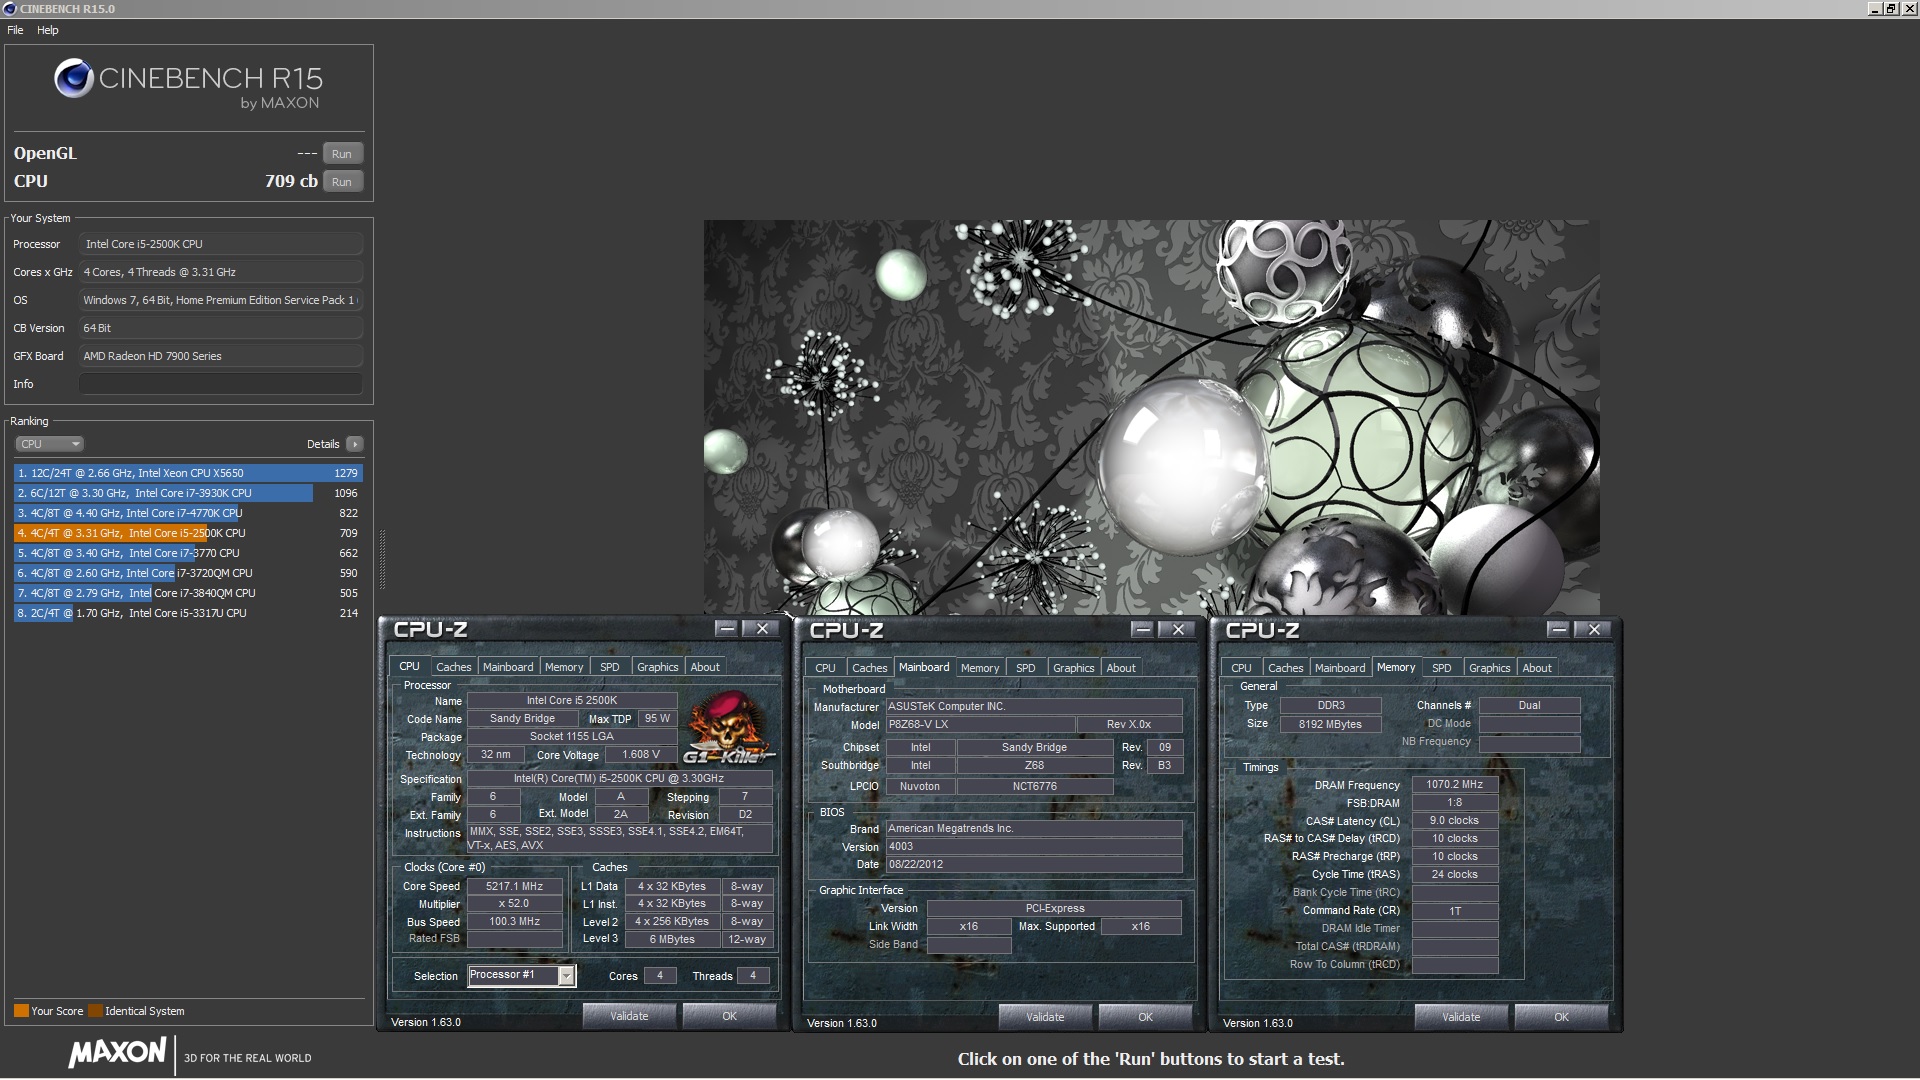This screenshot has height=1080, width=1920.
Task: Open Memory tab in Mainboard CPU-Z window
Action: tap(980, 668)
